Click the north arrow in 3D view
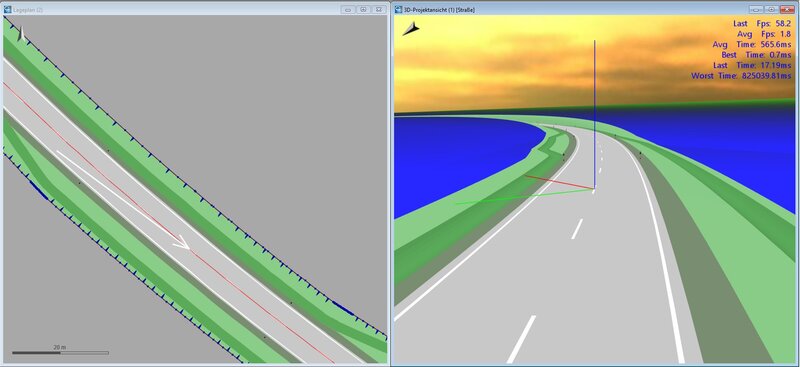 [x=411, y=29]
